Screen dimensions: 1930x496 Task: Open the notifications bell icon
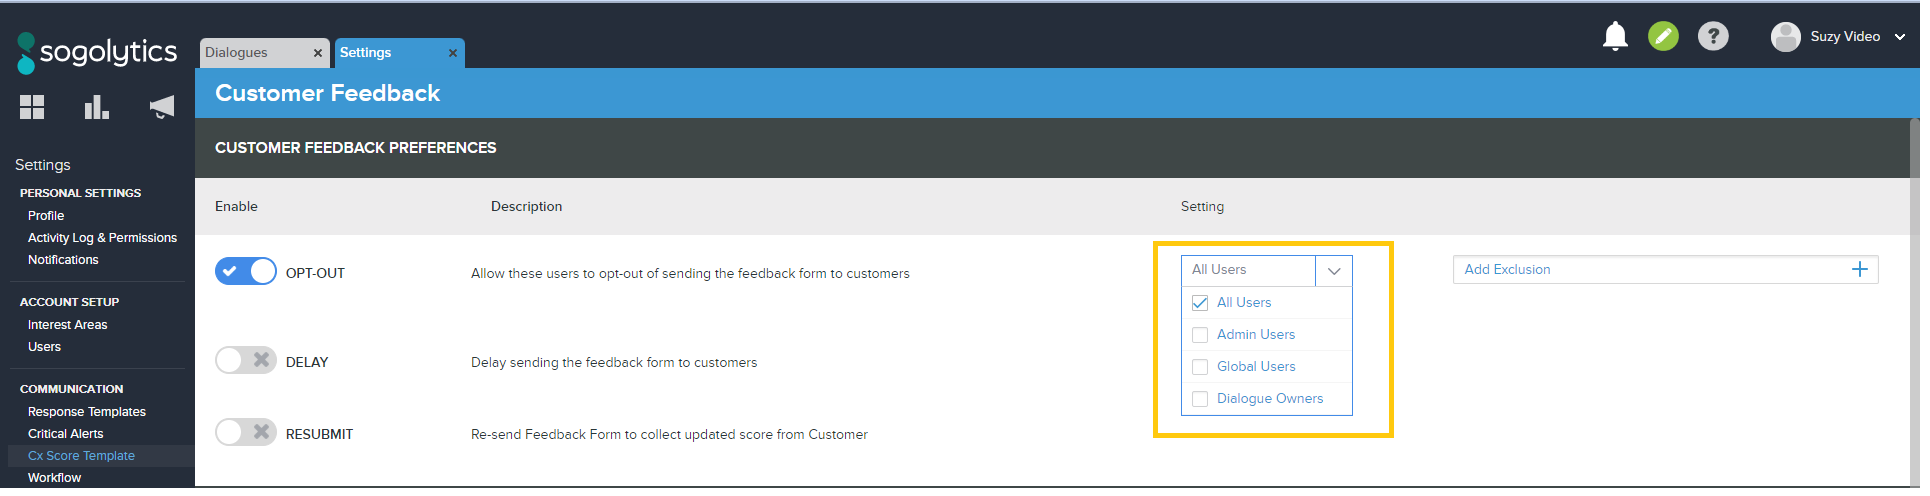[1614, 37]
